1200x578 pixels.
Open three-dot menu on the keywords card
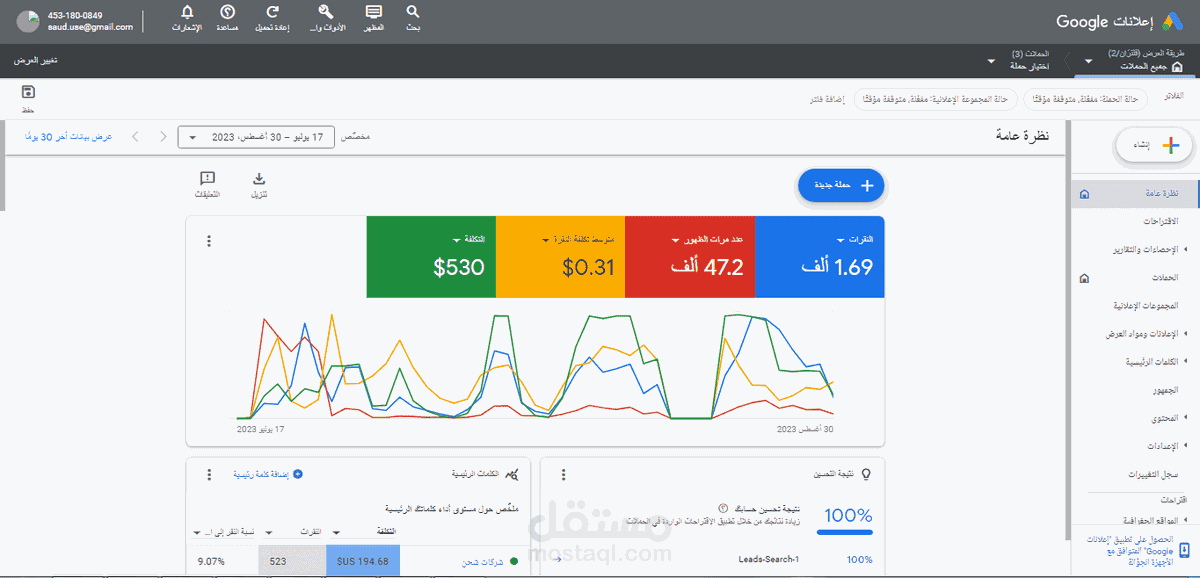point(208,474)
